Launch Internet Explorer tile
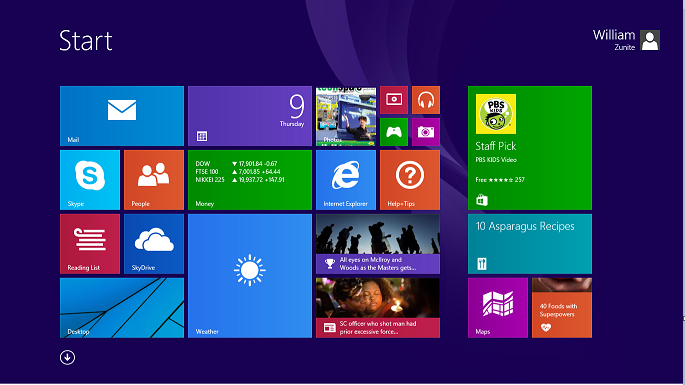Screen dimensions: 685x385 (346, 180)
